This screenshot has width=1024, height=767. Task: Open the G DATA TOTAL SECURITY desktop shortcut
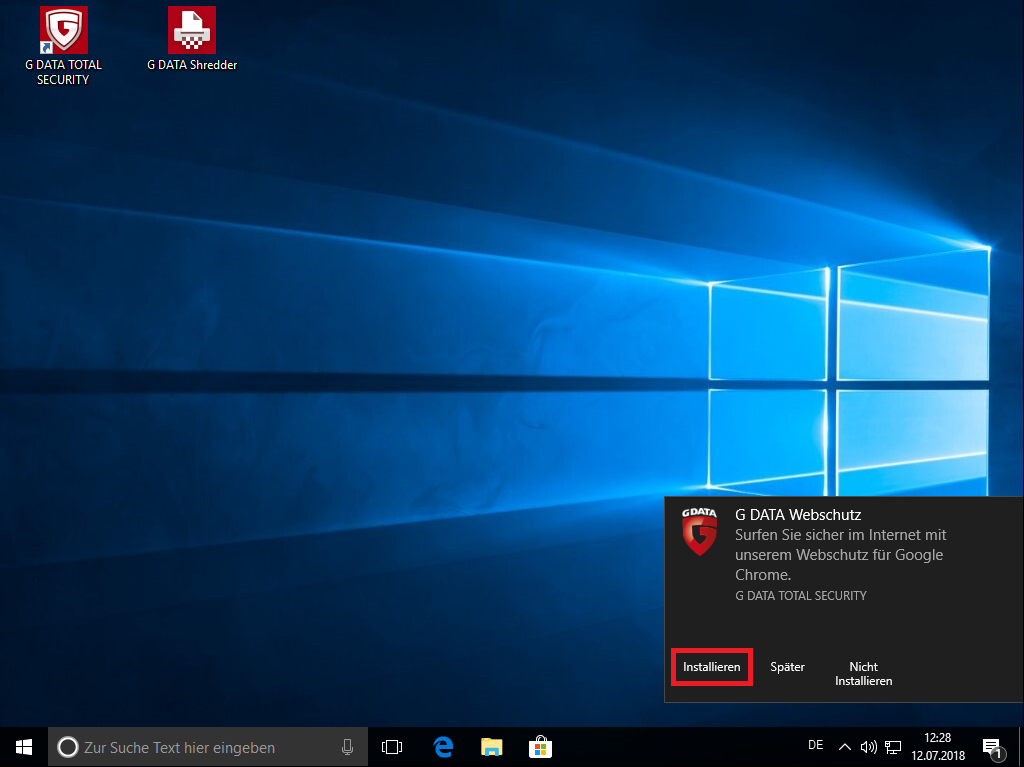pyautogui.click(x=63, y=46)
